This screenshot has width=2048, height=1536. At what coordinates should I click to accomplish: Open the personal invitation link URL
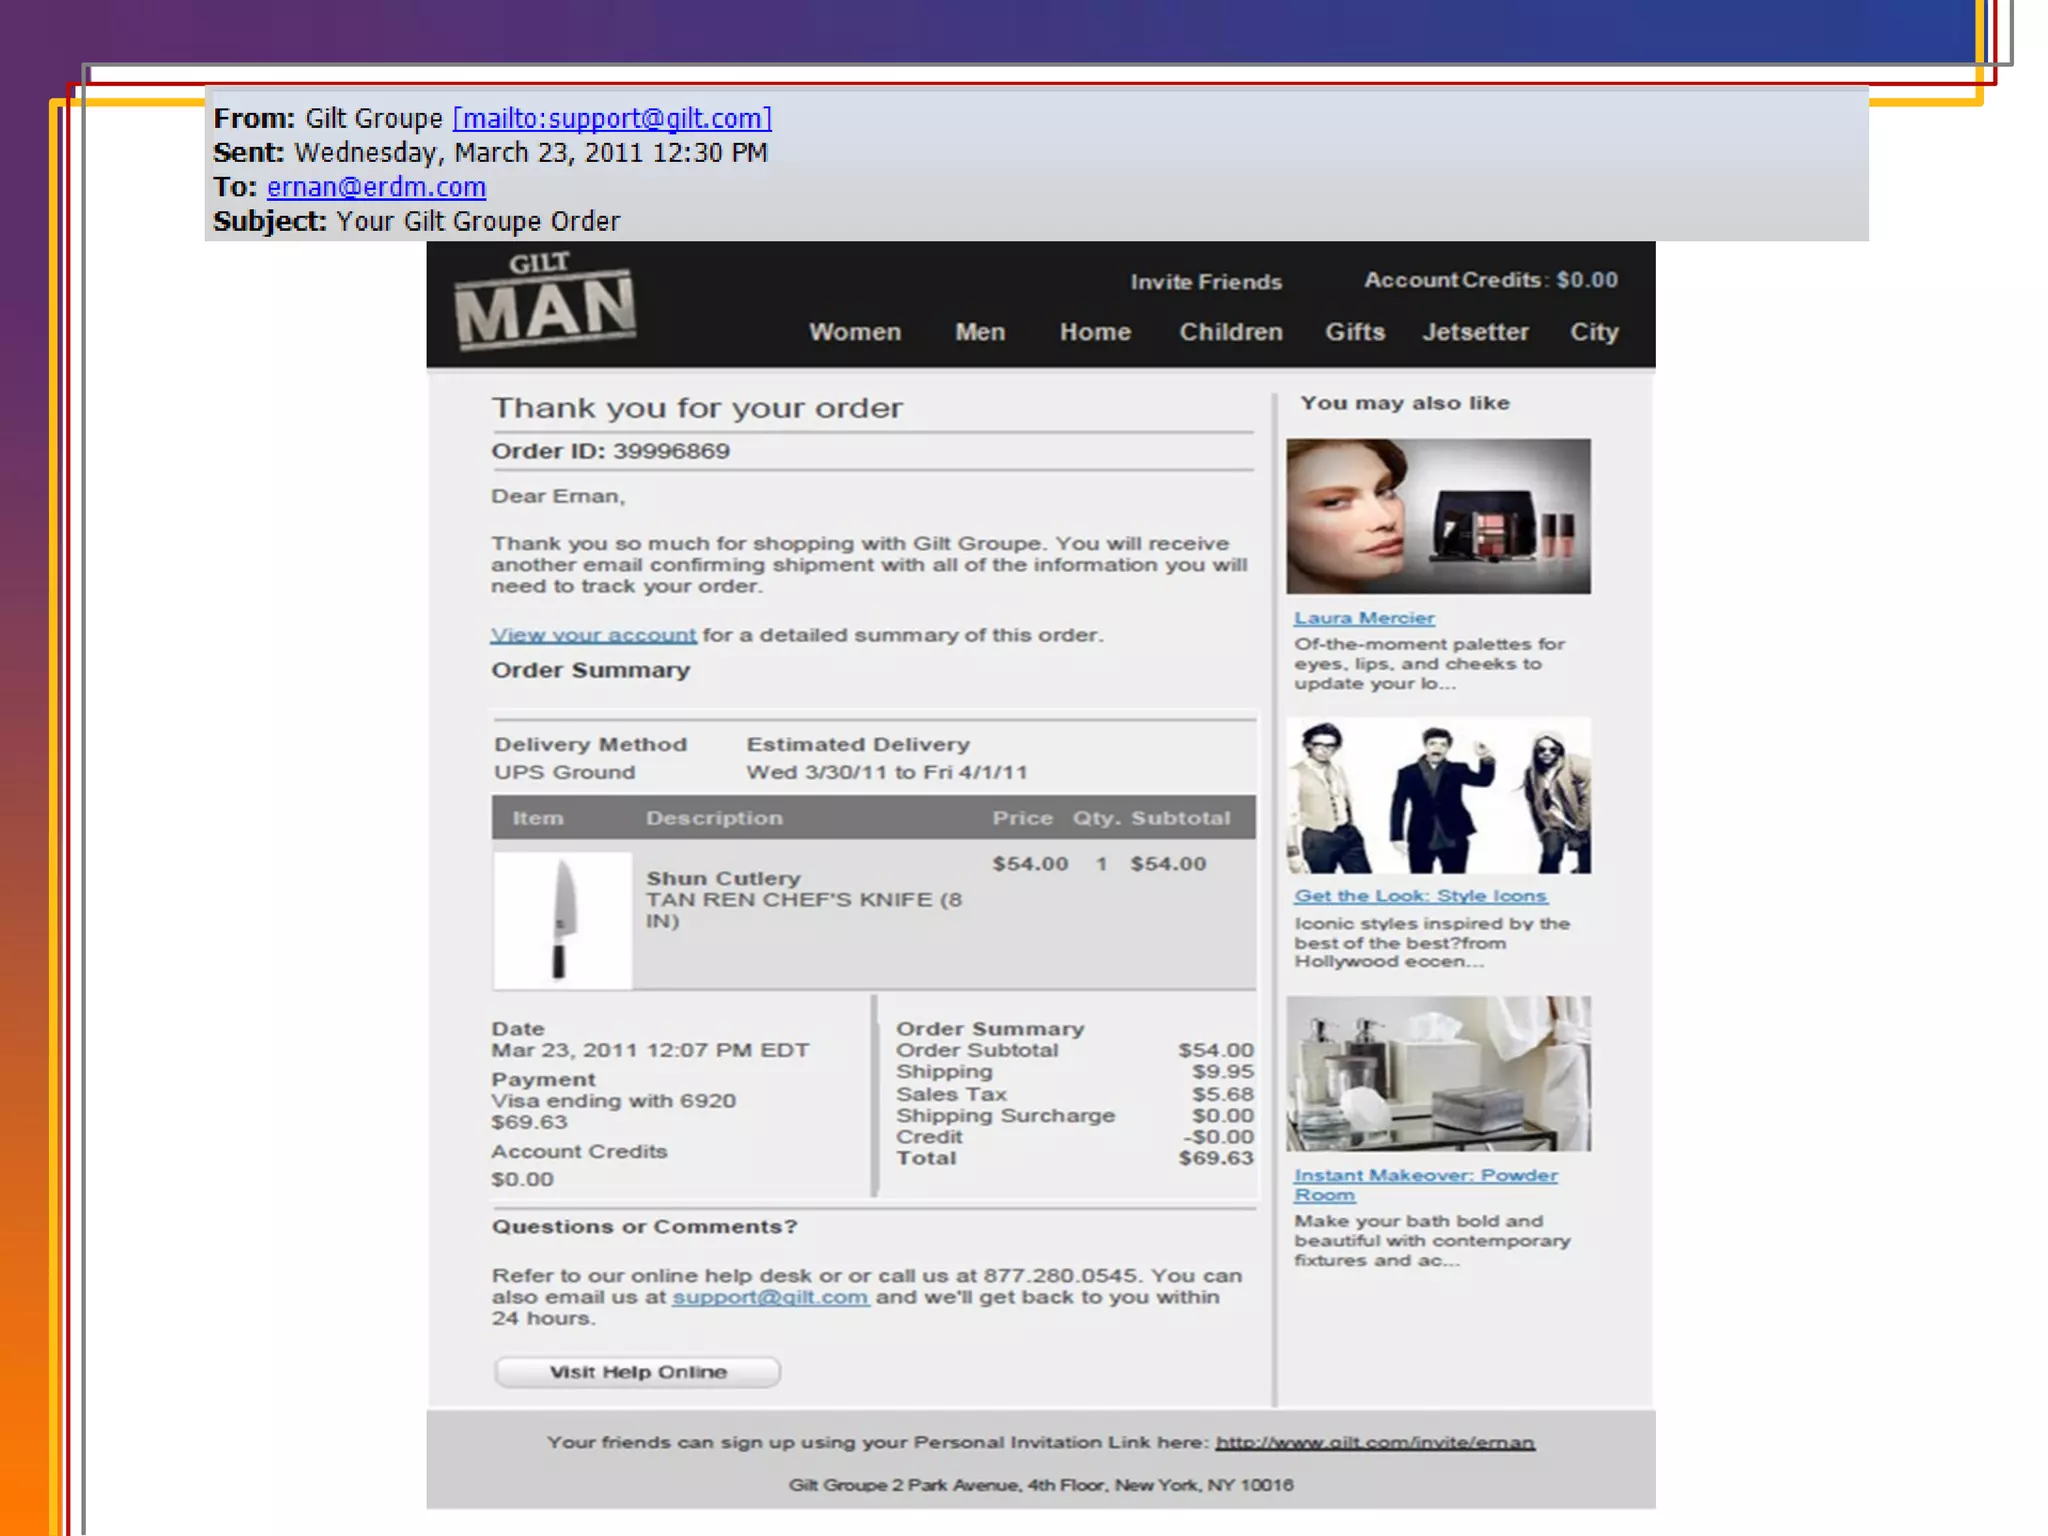(x=1374, y=1442)
